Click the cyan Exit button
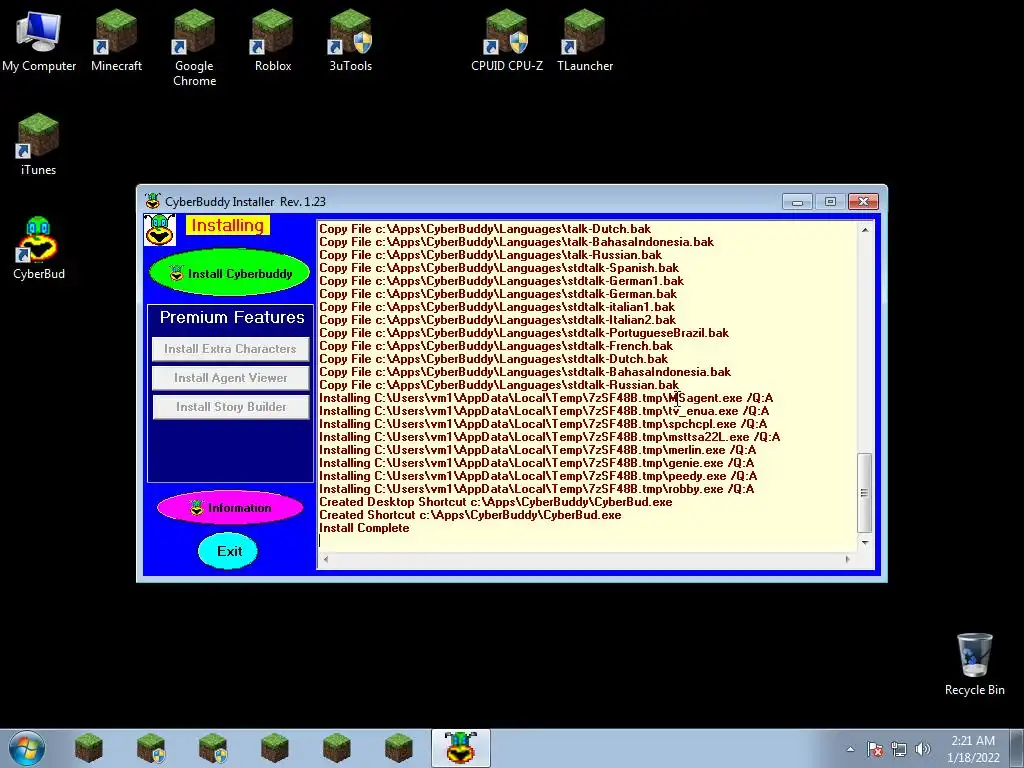Viewport: 1024px width, 768px height. click(229, 551)
